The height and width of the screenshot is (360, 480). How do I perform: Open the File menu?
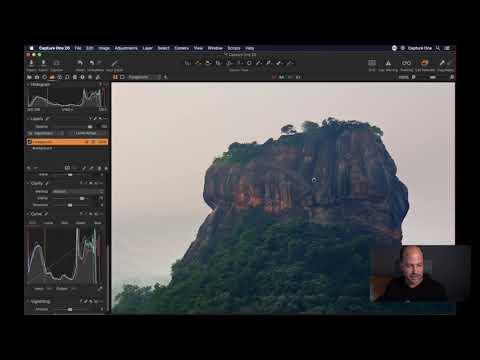pyautogui.click(x=78, y=48)
